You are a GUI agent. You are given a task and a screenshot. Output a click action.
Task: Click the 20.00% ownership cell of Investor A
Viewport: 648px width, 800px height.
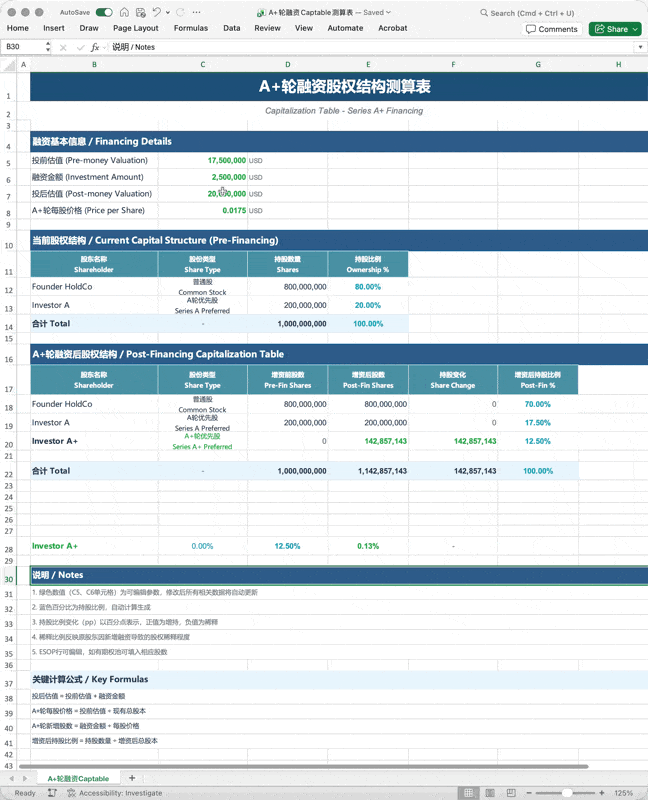[x=368, y=305]
